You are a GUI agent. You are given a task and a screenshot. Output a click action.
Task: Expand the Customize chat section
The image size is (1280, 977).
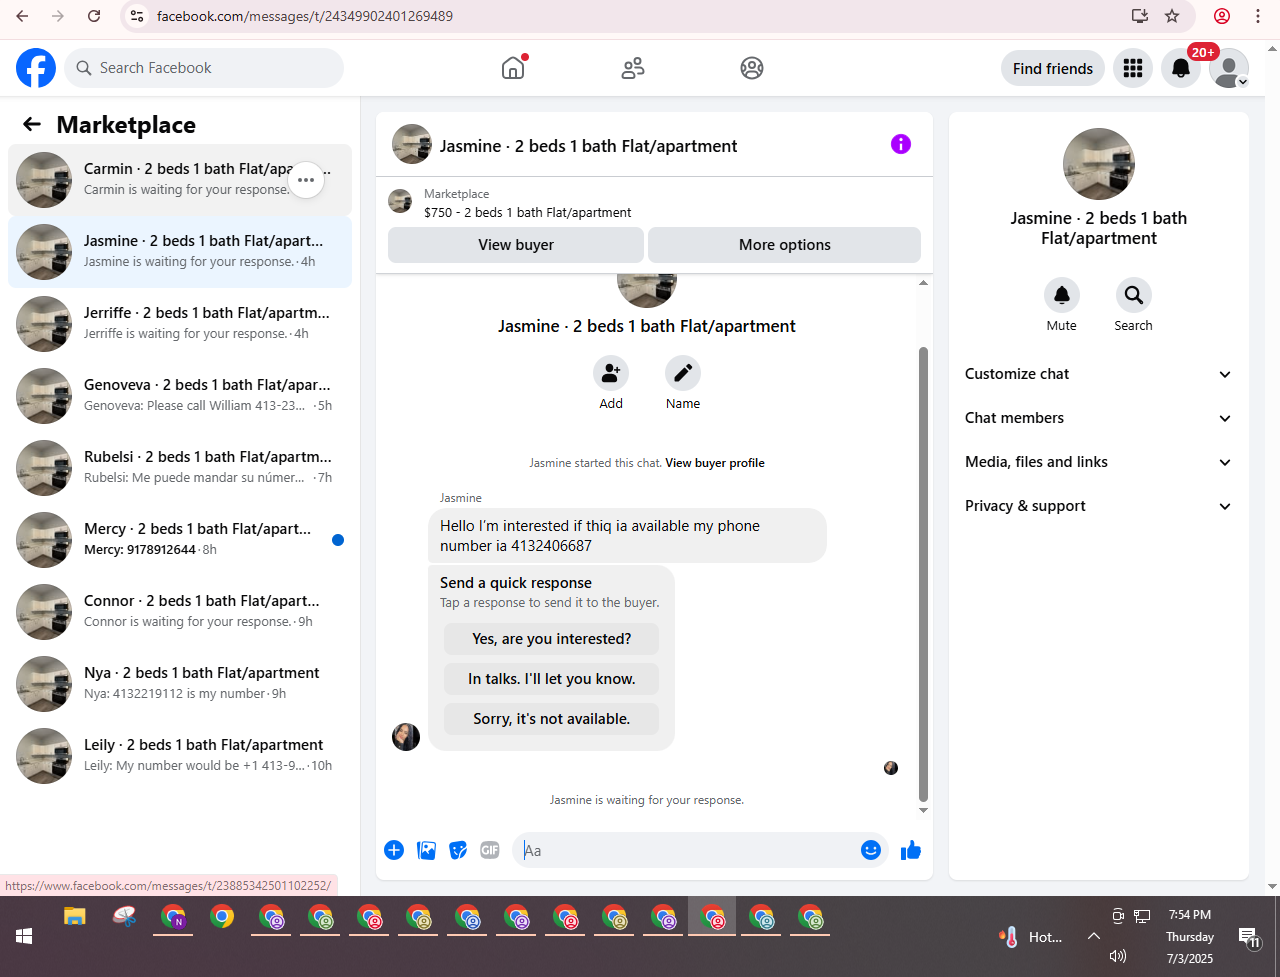click(x=1099, y=374)
